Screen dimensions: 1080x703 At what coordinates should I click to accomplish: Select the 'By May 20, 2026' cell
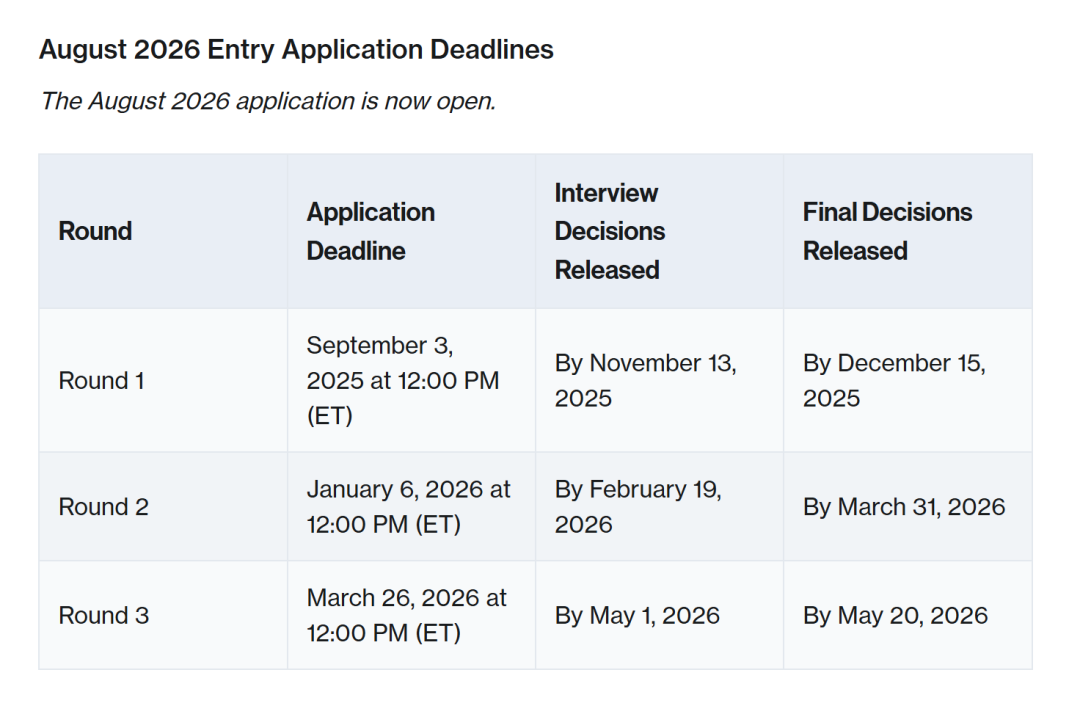coord(895,615)
